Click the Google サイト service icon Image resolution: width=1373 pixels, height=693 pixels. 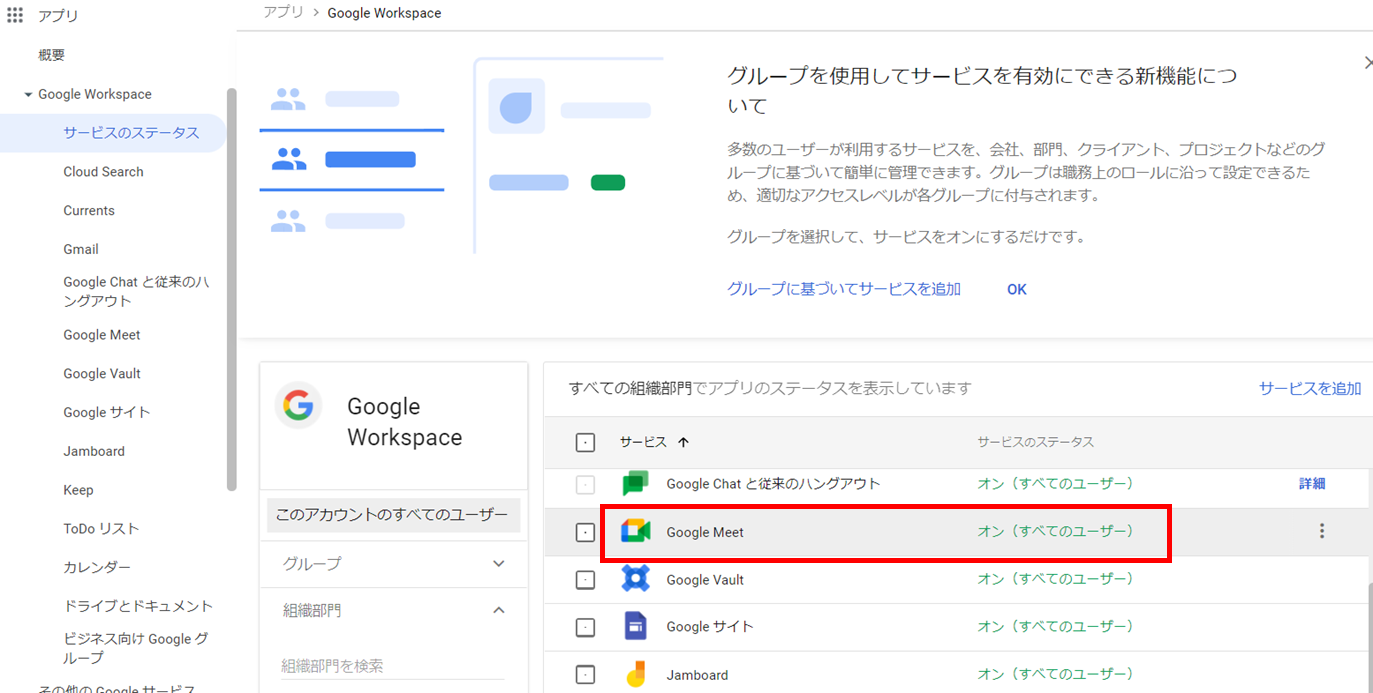[x=636, y=626]
